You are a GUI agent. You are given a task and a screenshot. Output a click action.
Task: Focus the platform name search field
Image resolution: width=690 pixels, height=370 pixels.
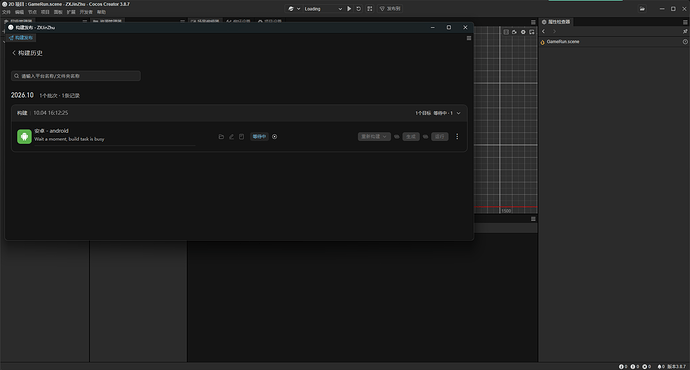[x=76, y=76]
